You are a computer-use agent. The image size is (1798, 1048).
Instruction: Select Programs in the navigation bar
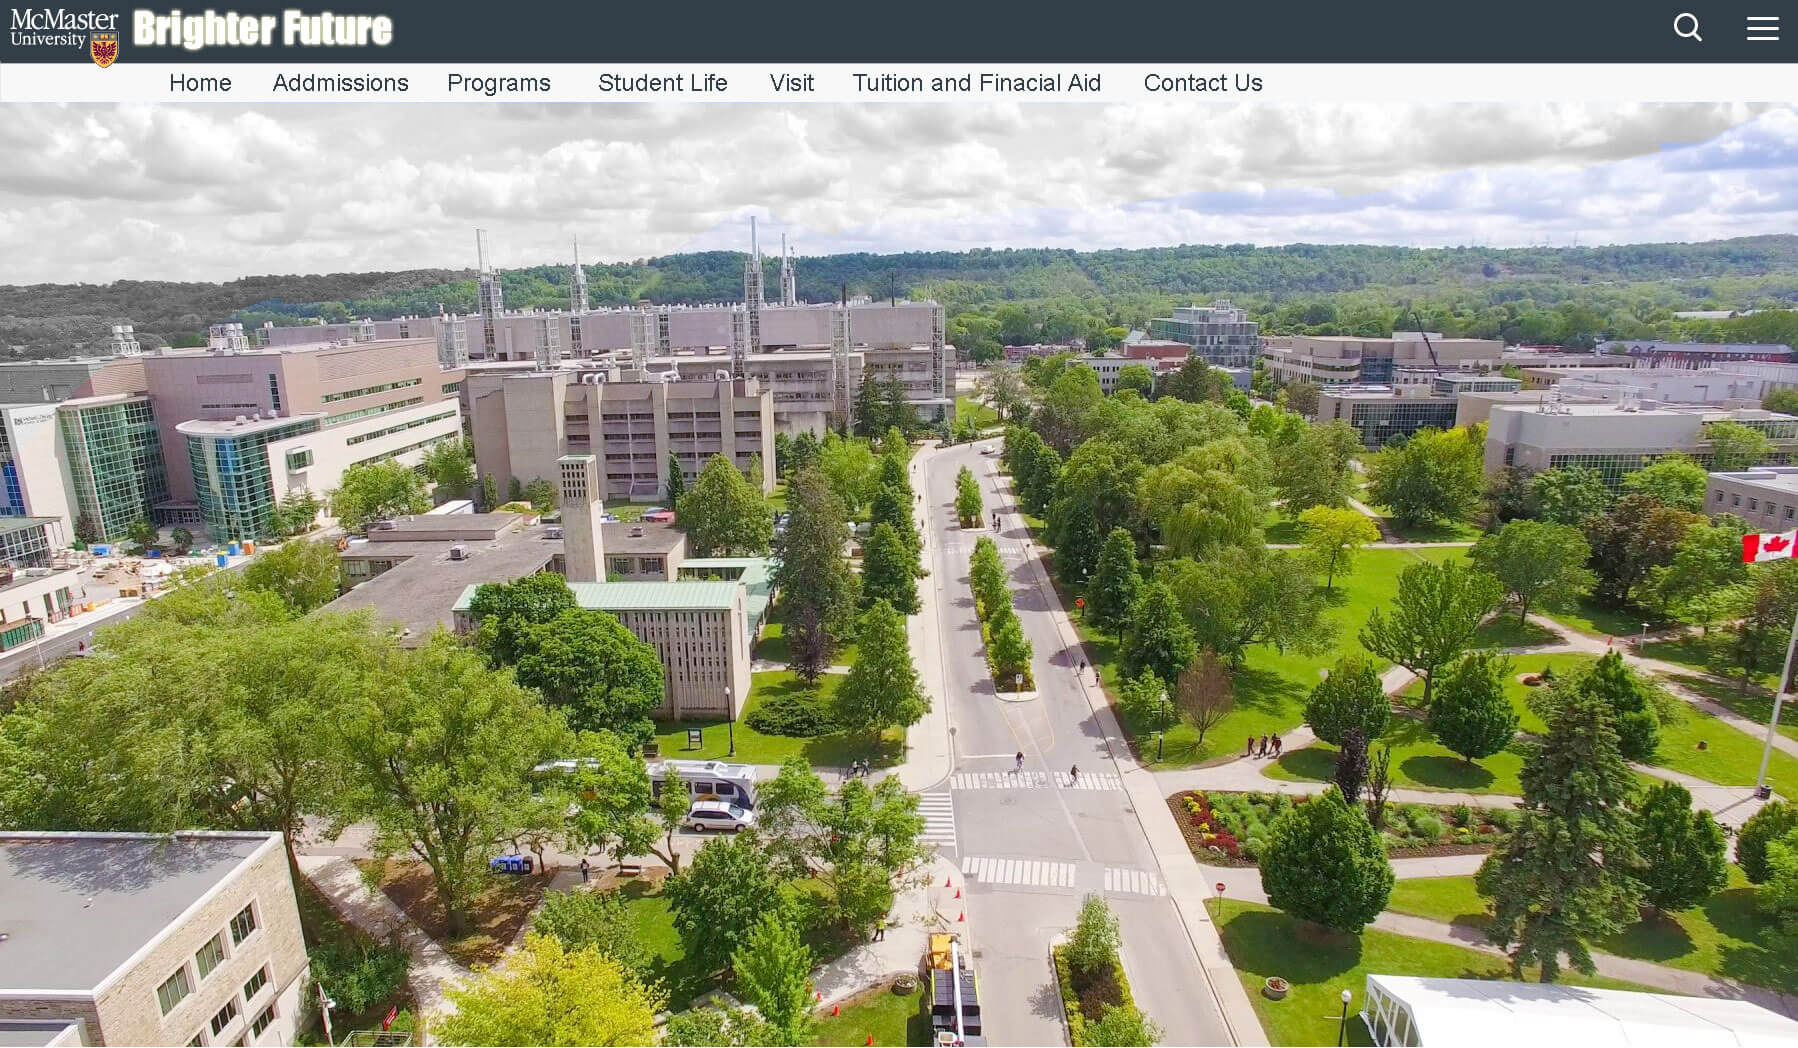pyautogui.click(x=498, y=83)
